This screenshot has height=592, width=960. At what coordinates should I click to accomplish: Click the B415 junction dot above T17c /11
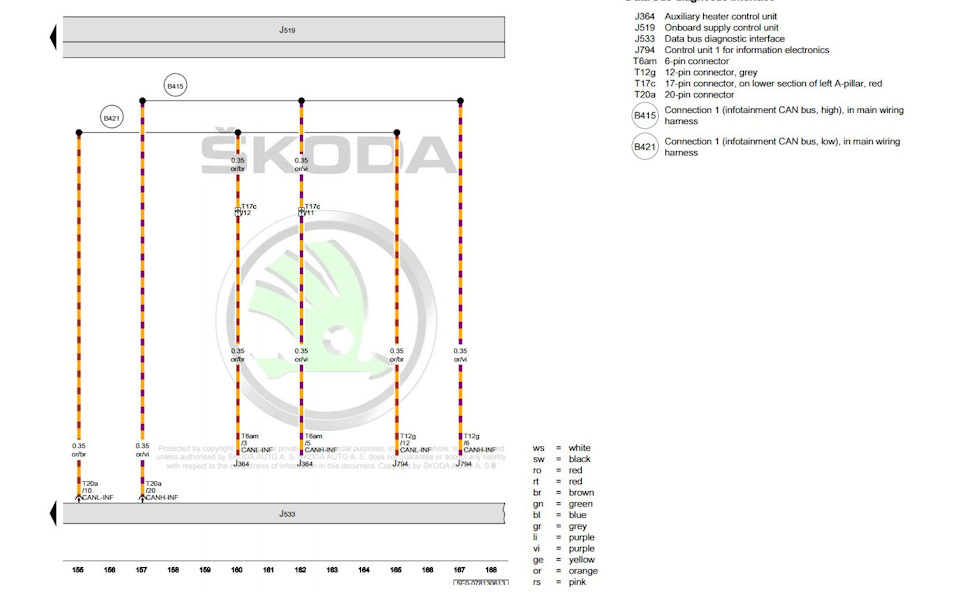coord(301,100)
